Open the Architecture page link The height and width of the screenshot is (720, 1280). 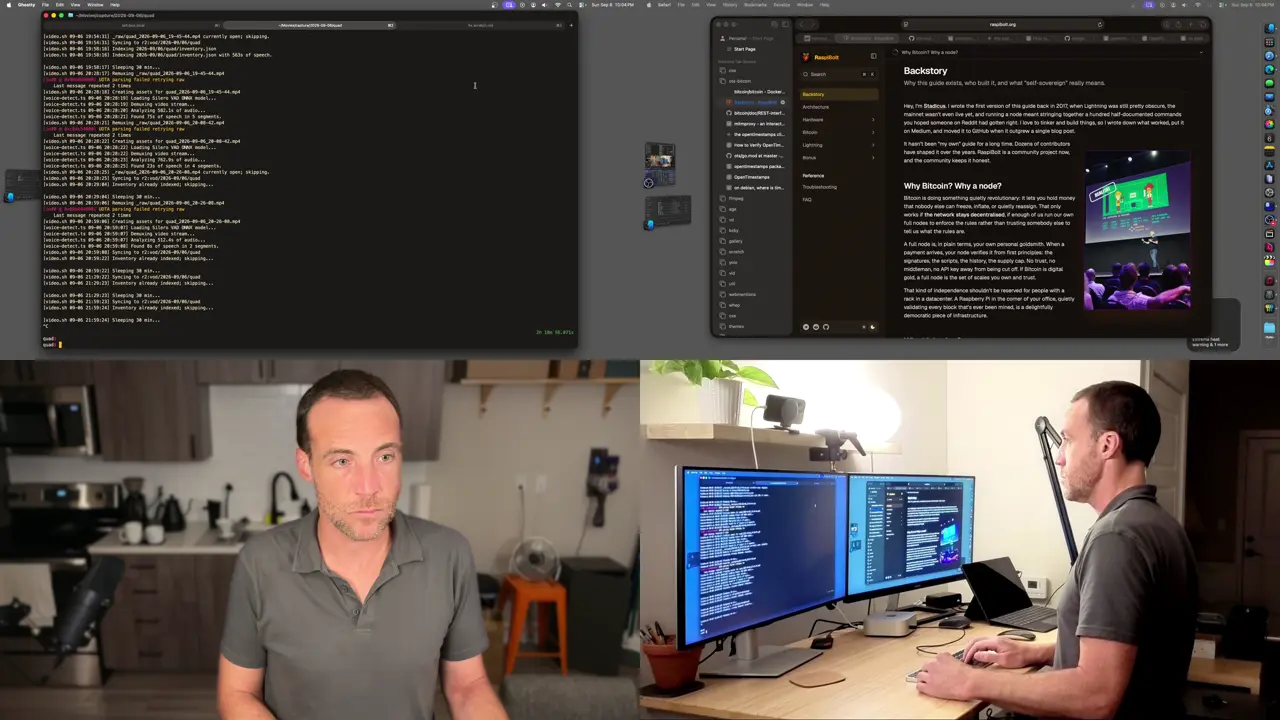coord(816,107)
